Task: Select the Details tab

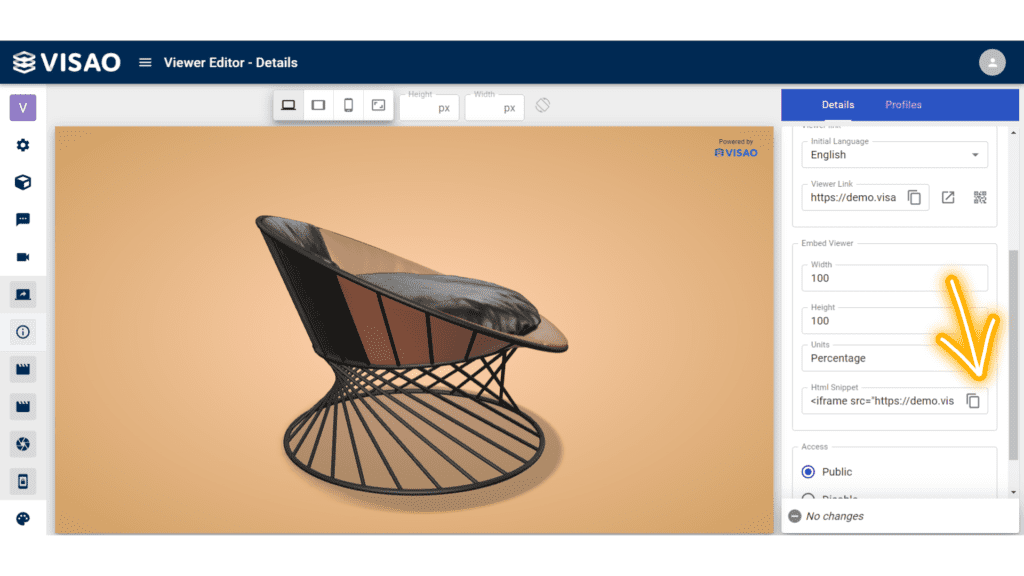Action: pos(838,104)
